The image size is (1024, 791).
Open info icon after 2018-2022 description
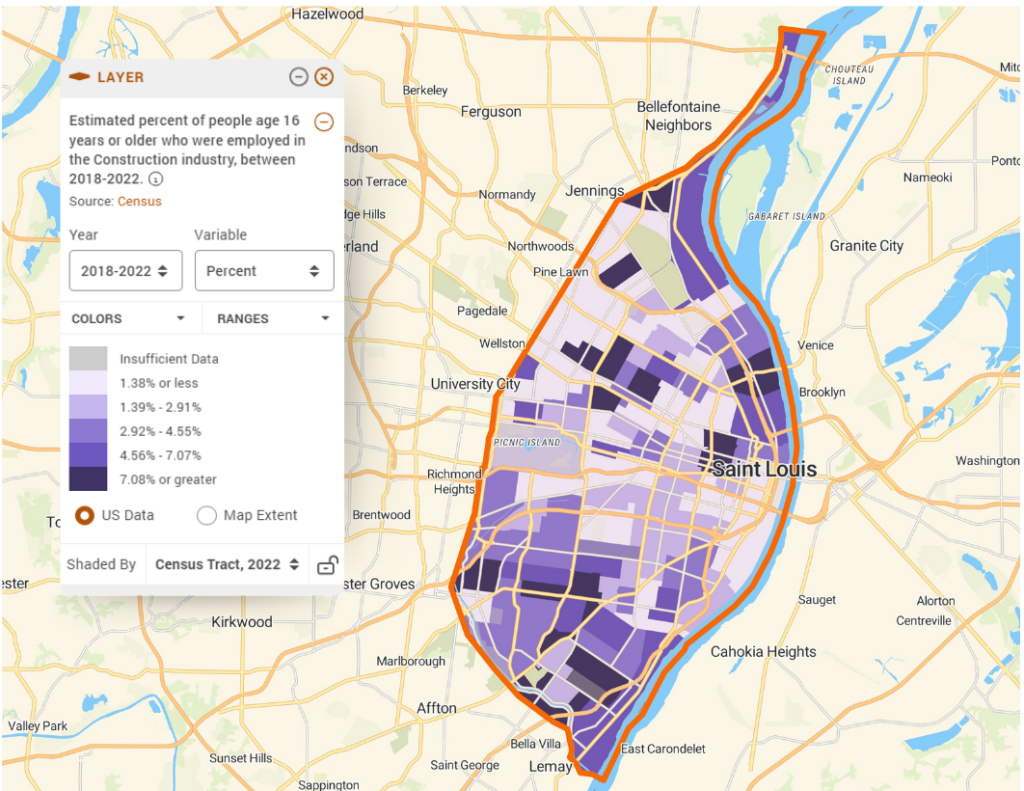point(155,179)
